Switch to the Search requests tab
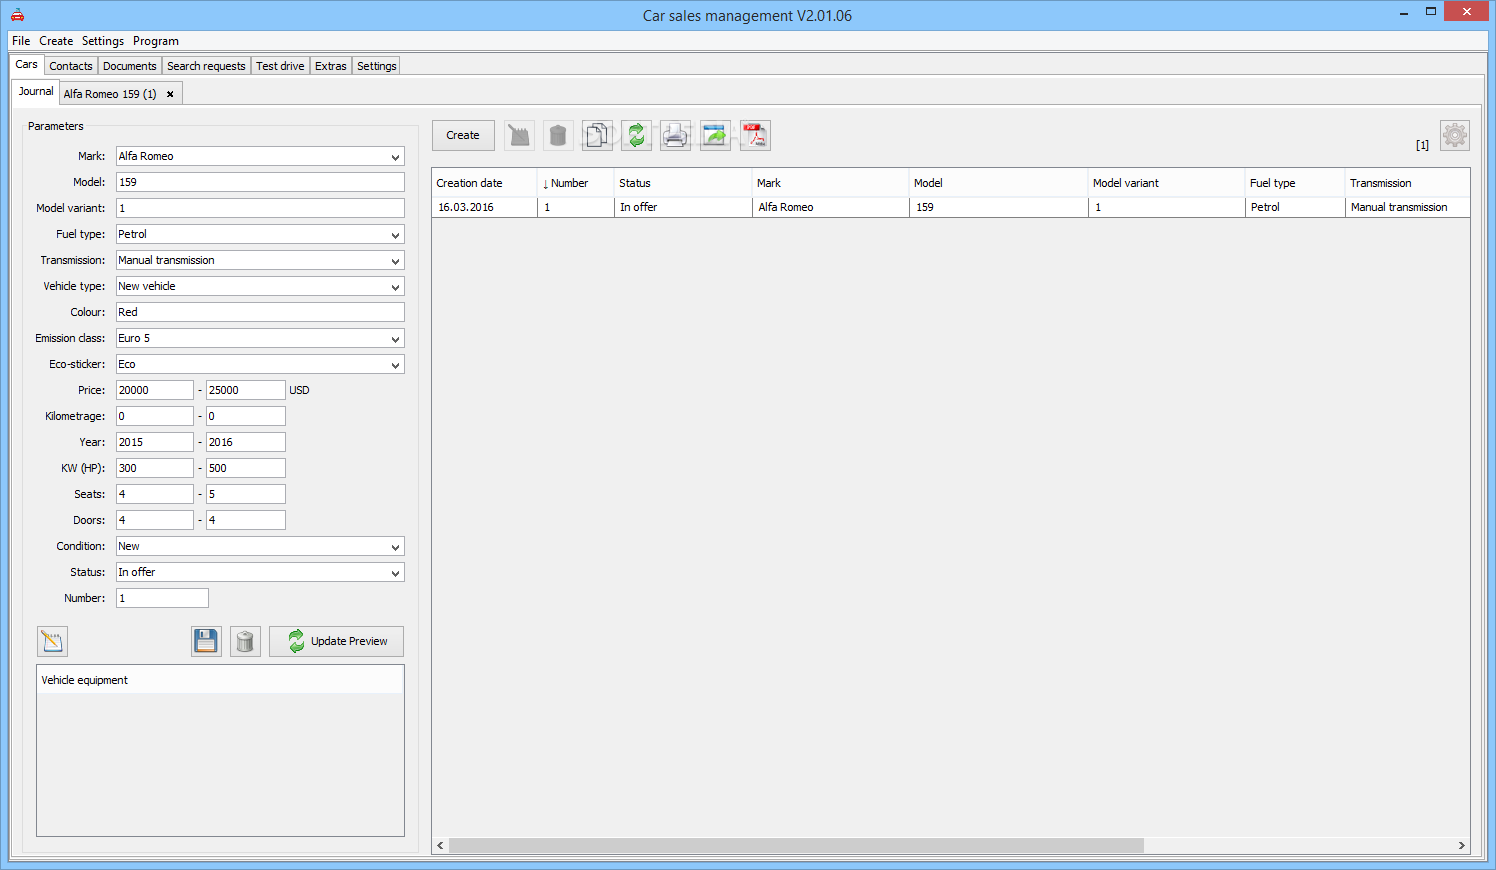The image size is (1496, 870). click(x=206, y=66)
